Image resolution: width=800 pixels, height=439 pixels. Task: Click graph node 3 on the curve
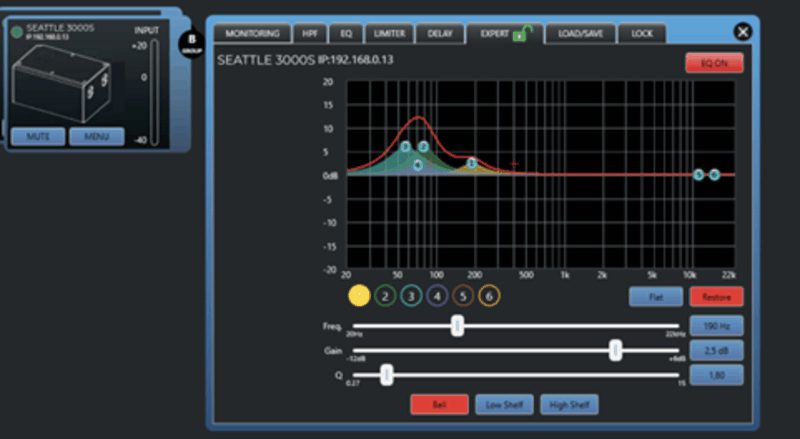click(x=405, y=147)
